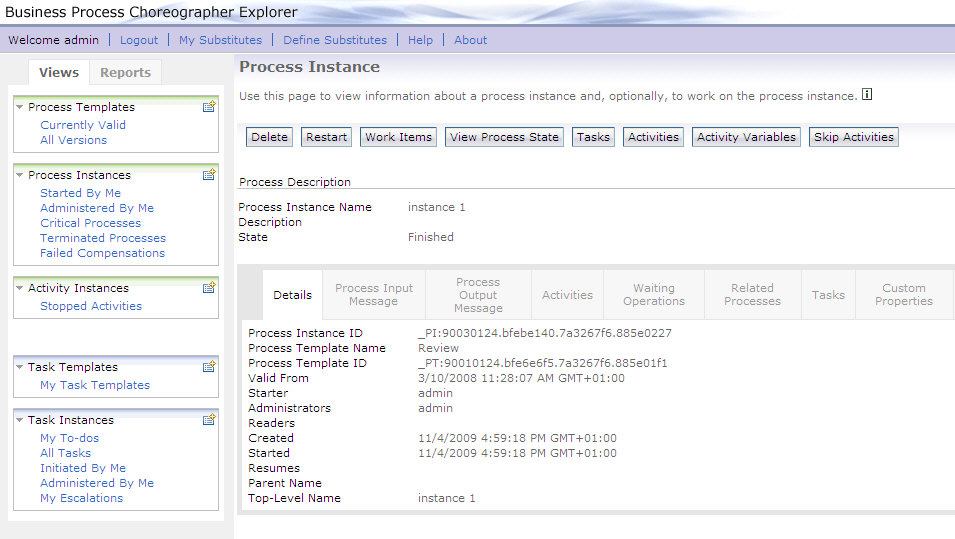Click the Activity Instances customize icon
955x539 pixels.
tap(209, 287)
